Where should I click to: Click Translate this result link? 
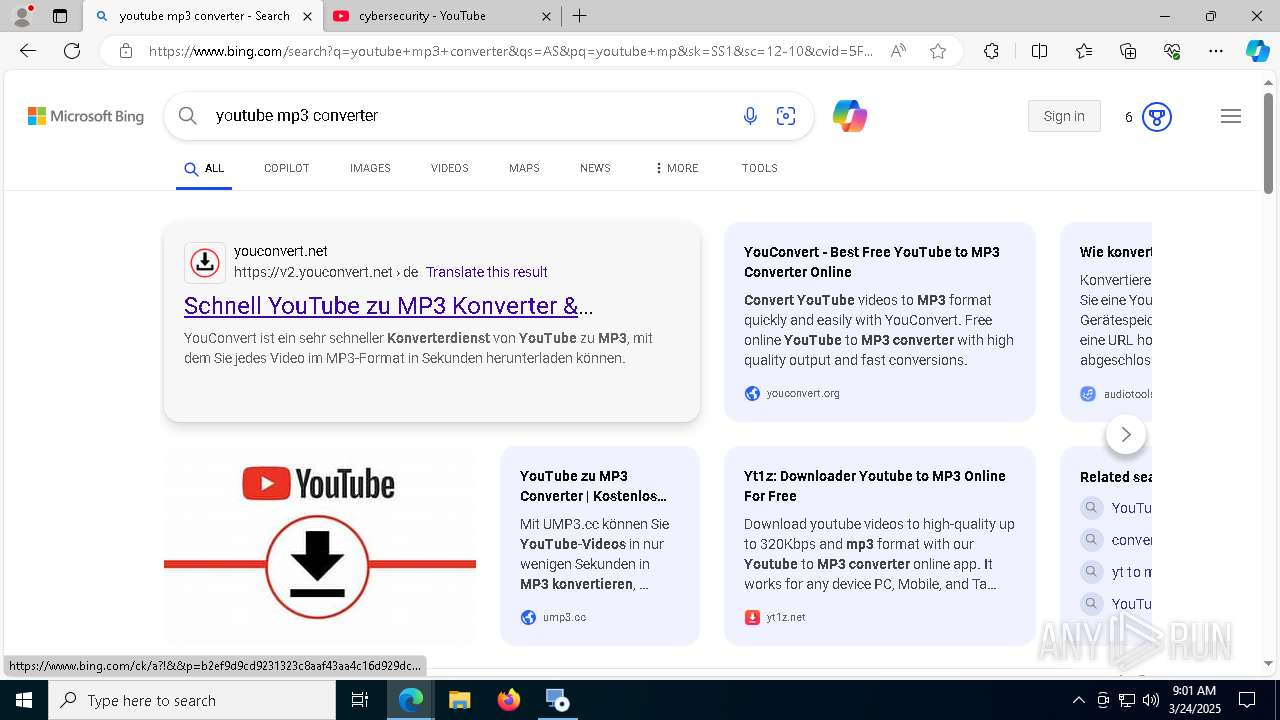[x=486, y=272]
